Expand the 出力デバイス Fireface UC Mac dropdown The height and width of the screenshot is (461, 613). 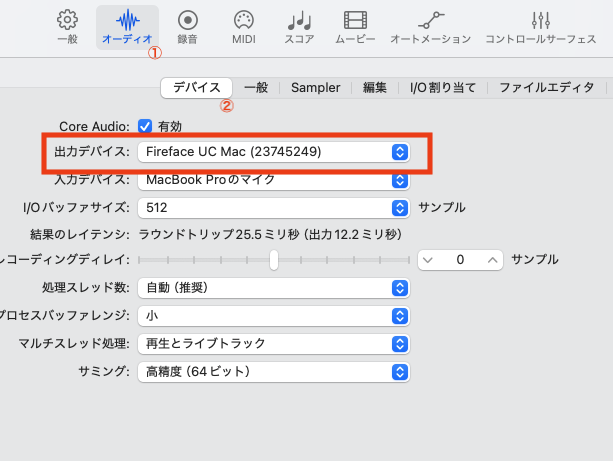pyautogui.click(x=273, y=152)
